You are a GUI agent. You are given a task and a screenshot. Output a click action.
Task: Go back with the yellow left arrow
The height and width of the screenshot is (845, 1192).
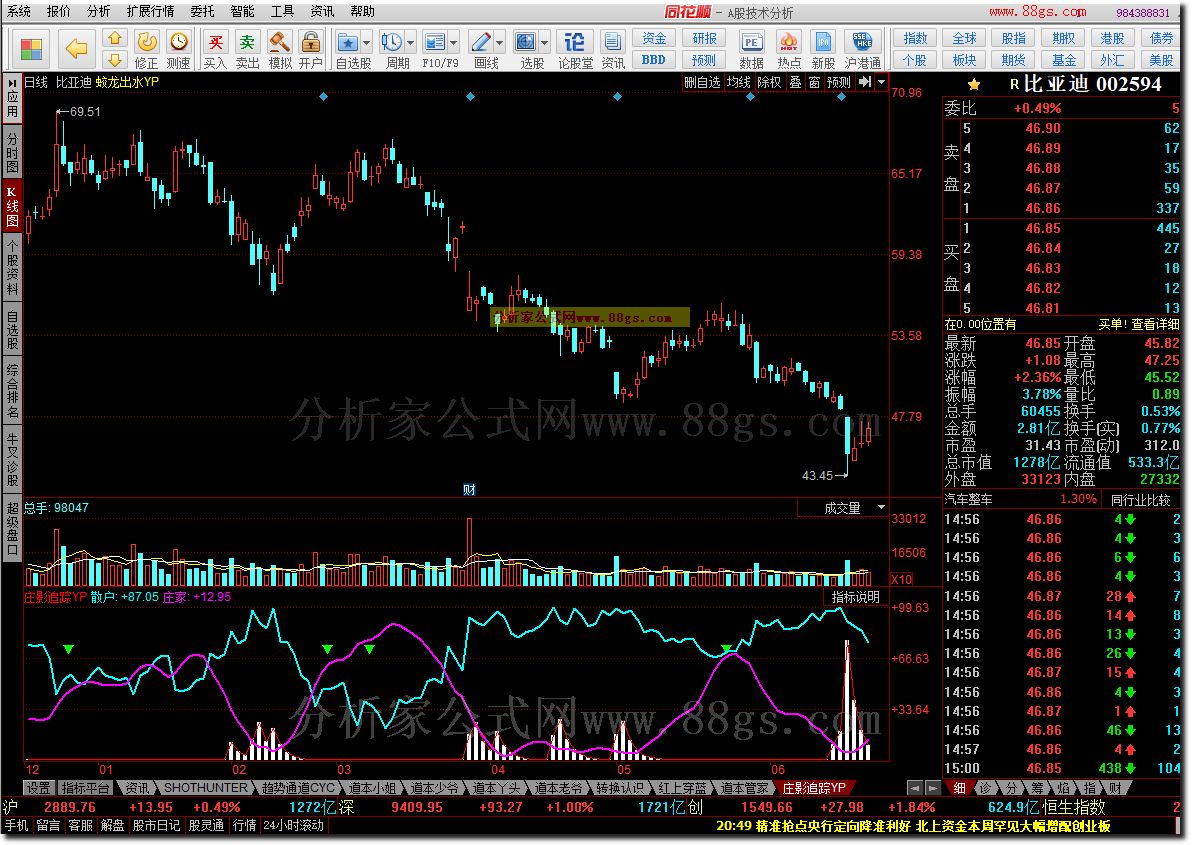(76, 49)
